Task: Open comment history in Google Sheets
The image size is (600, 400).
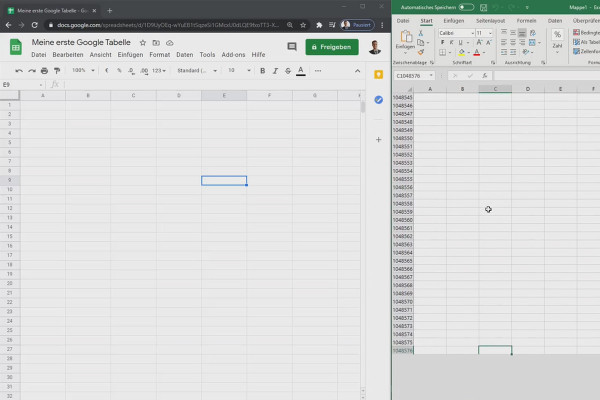Action: (292, 47)
